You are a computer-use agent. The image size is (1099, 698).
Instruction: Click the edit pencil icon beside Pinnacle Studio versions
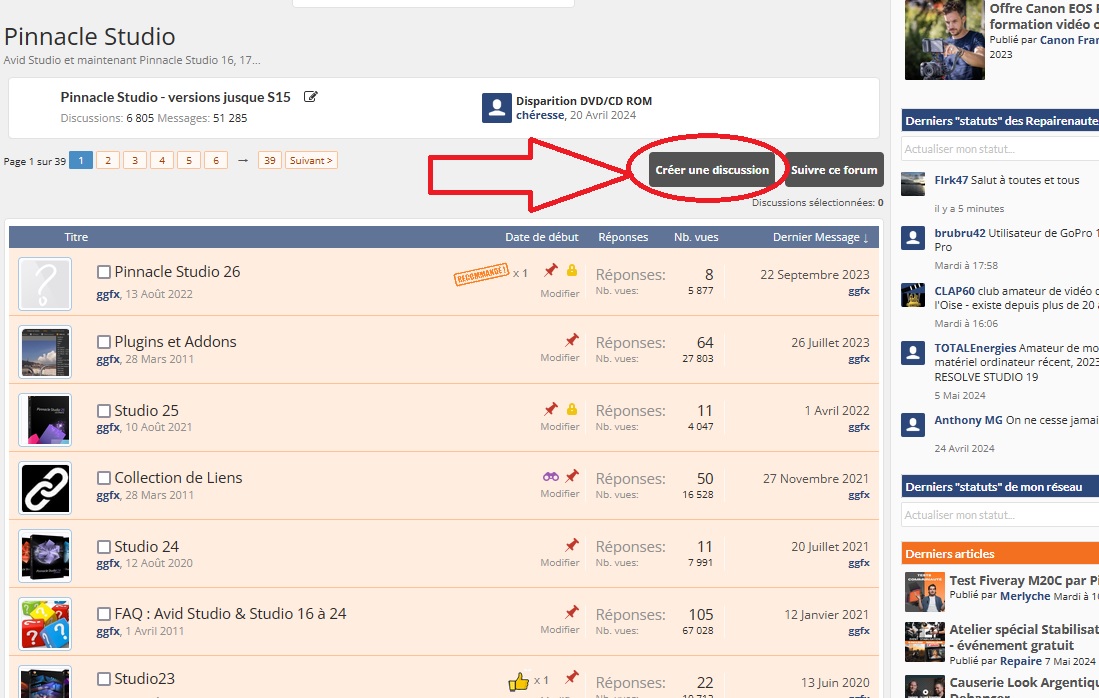(310, 97)
